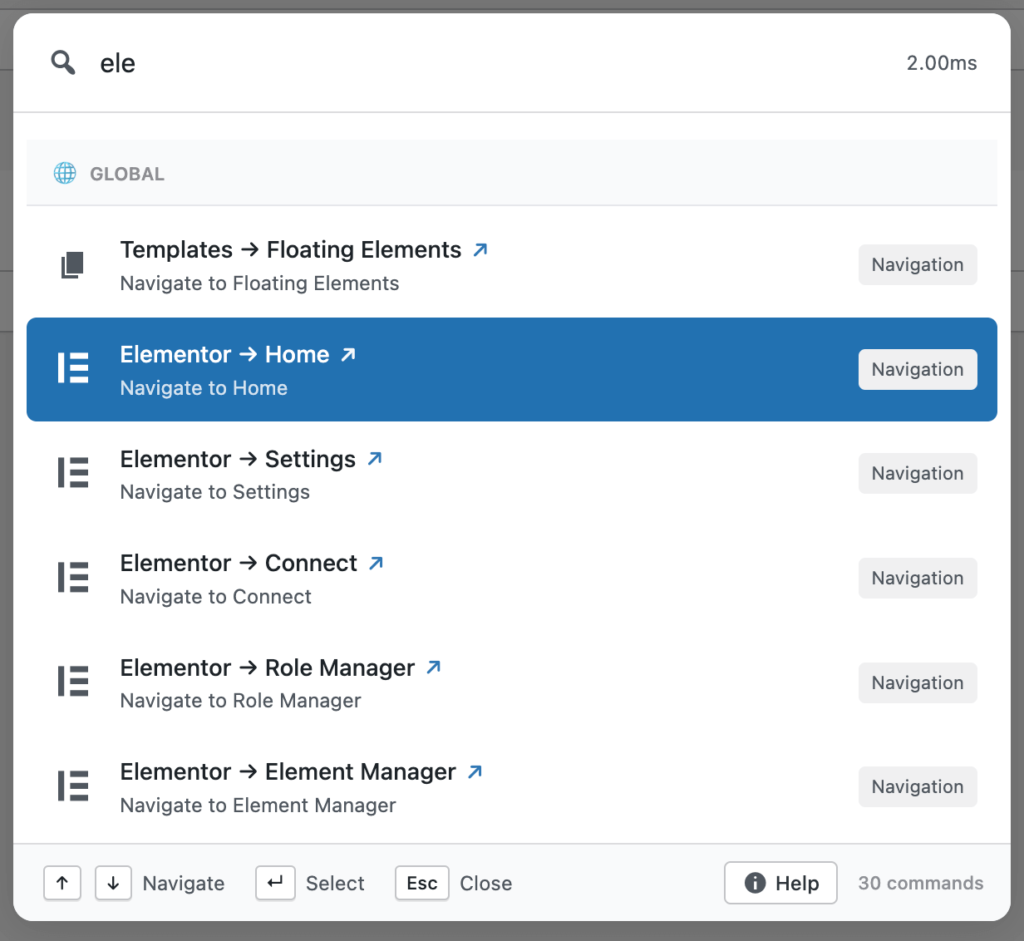
Task: Click the info icon inside the Help button
Action: coord(756,883)
